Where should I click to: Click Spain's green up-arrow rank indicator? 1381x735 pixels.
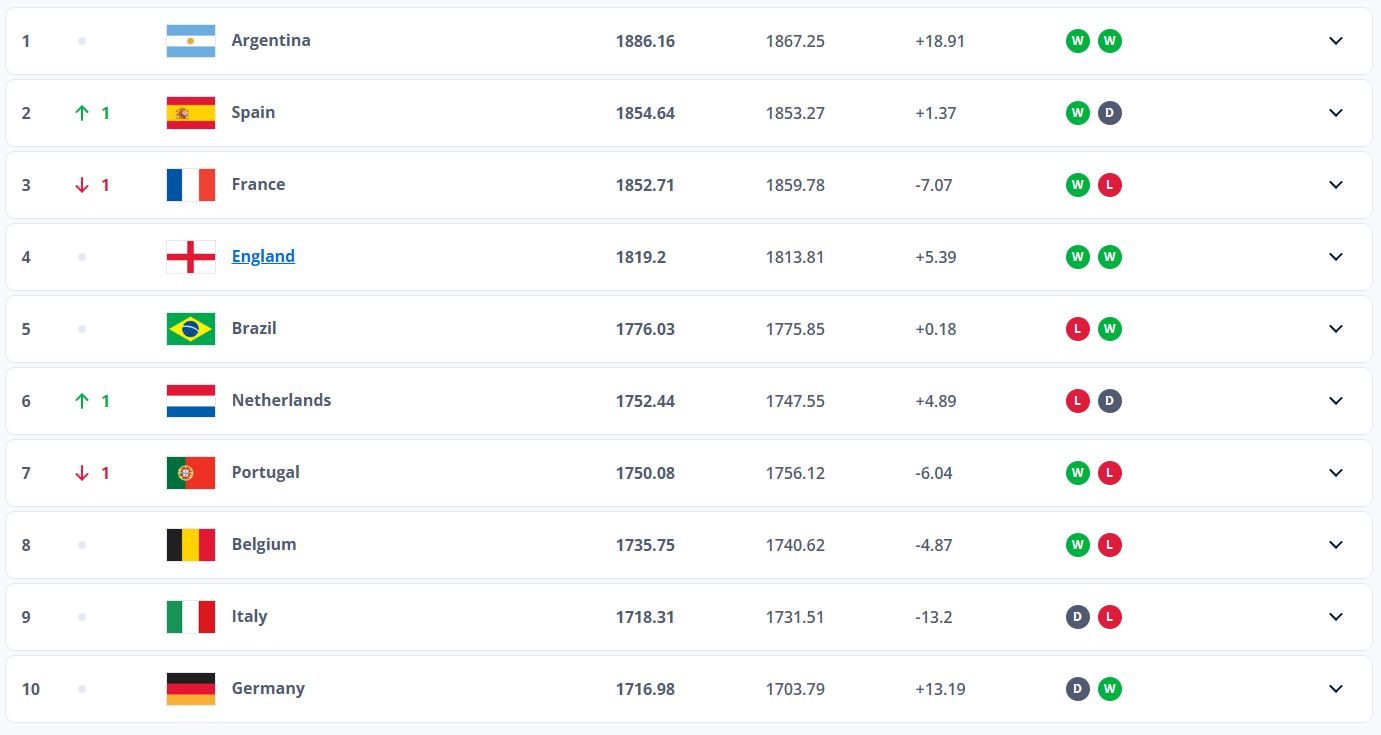click(x=82, y=113)
